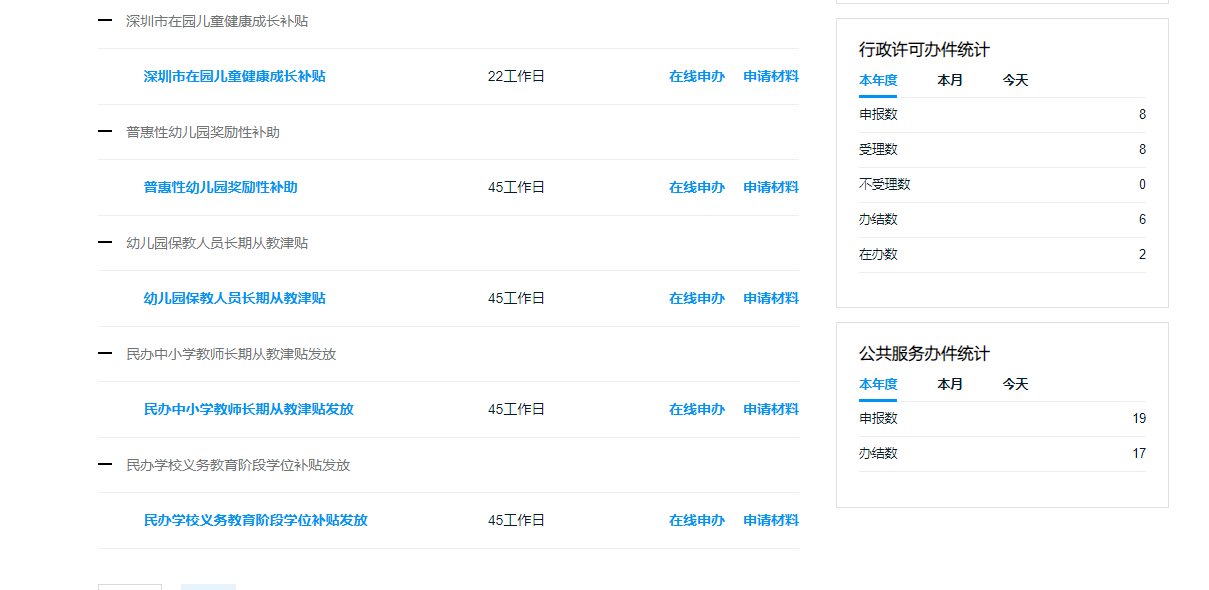Open 民办学校义务教育阶段学位补贴发放 service link
Viewport: 1209px width, 590px height.
[x=255, y=521]
